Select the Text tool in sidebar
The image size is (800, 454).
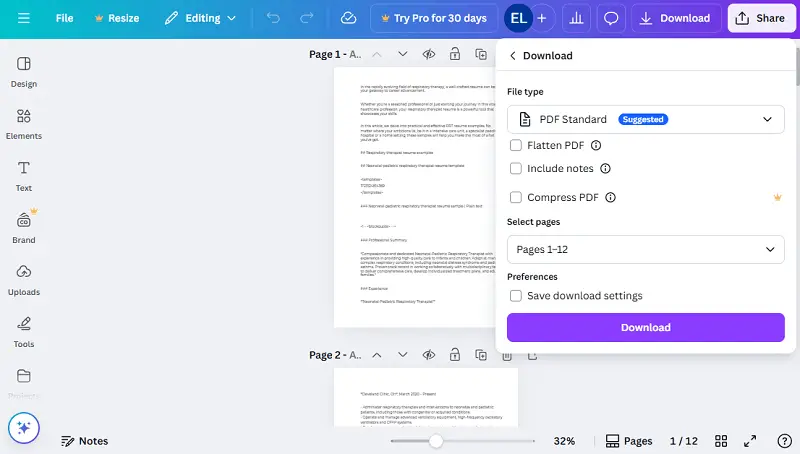click(x=24, y=176)
